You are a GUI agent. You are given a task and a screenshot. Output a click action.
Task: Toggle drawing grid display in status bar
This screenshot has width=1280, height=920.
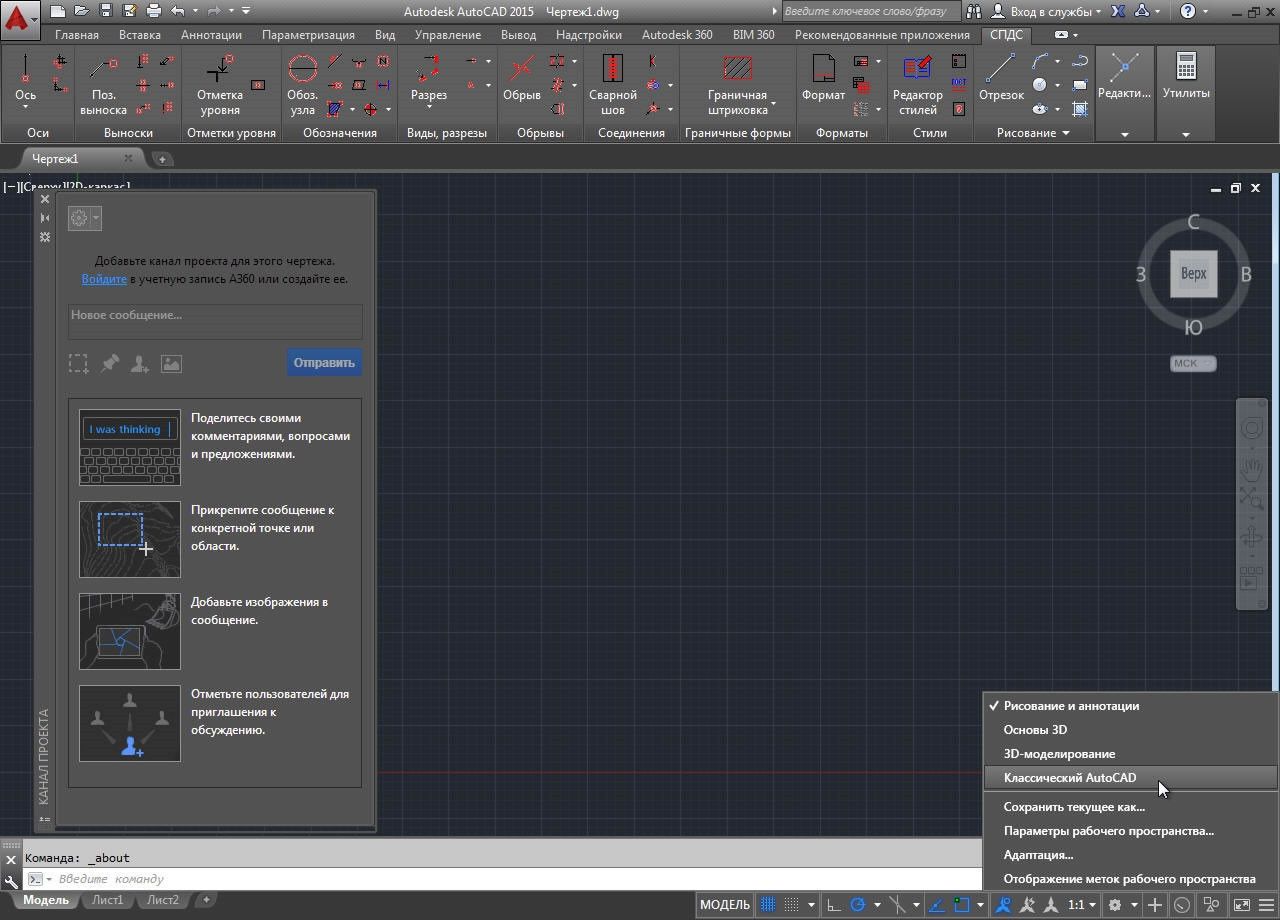(768, 905)
